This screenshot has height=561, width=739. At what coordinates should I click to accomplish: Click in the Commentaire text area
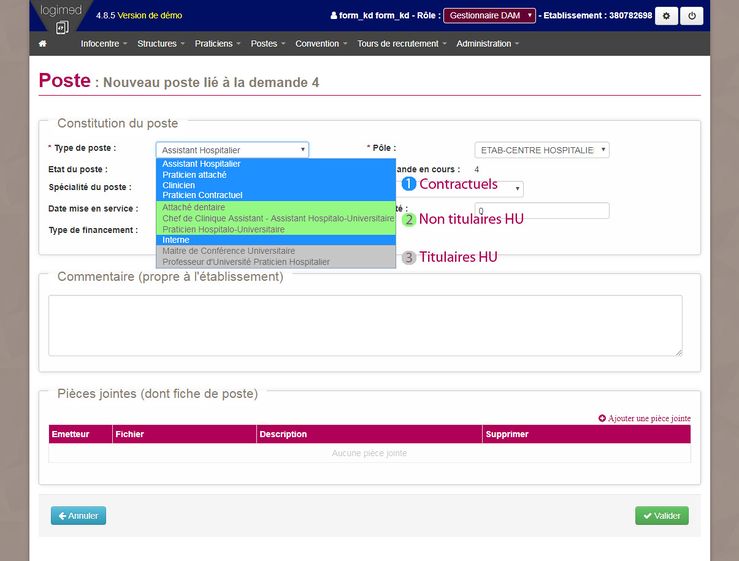click(x=365, y=325)
